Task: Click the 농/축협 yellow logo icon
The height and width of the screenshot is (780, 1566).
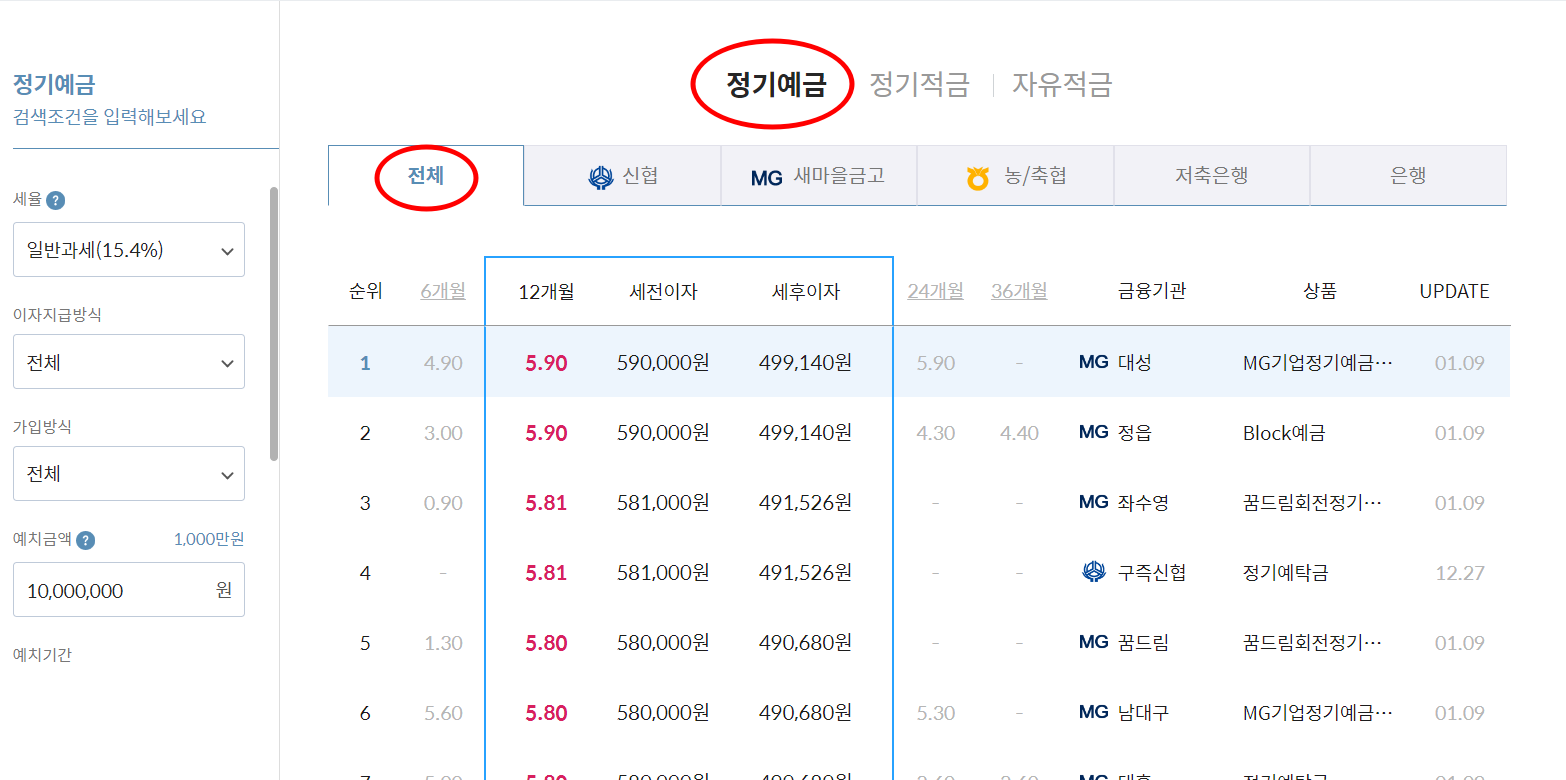Action: [x=978, y=178]
